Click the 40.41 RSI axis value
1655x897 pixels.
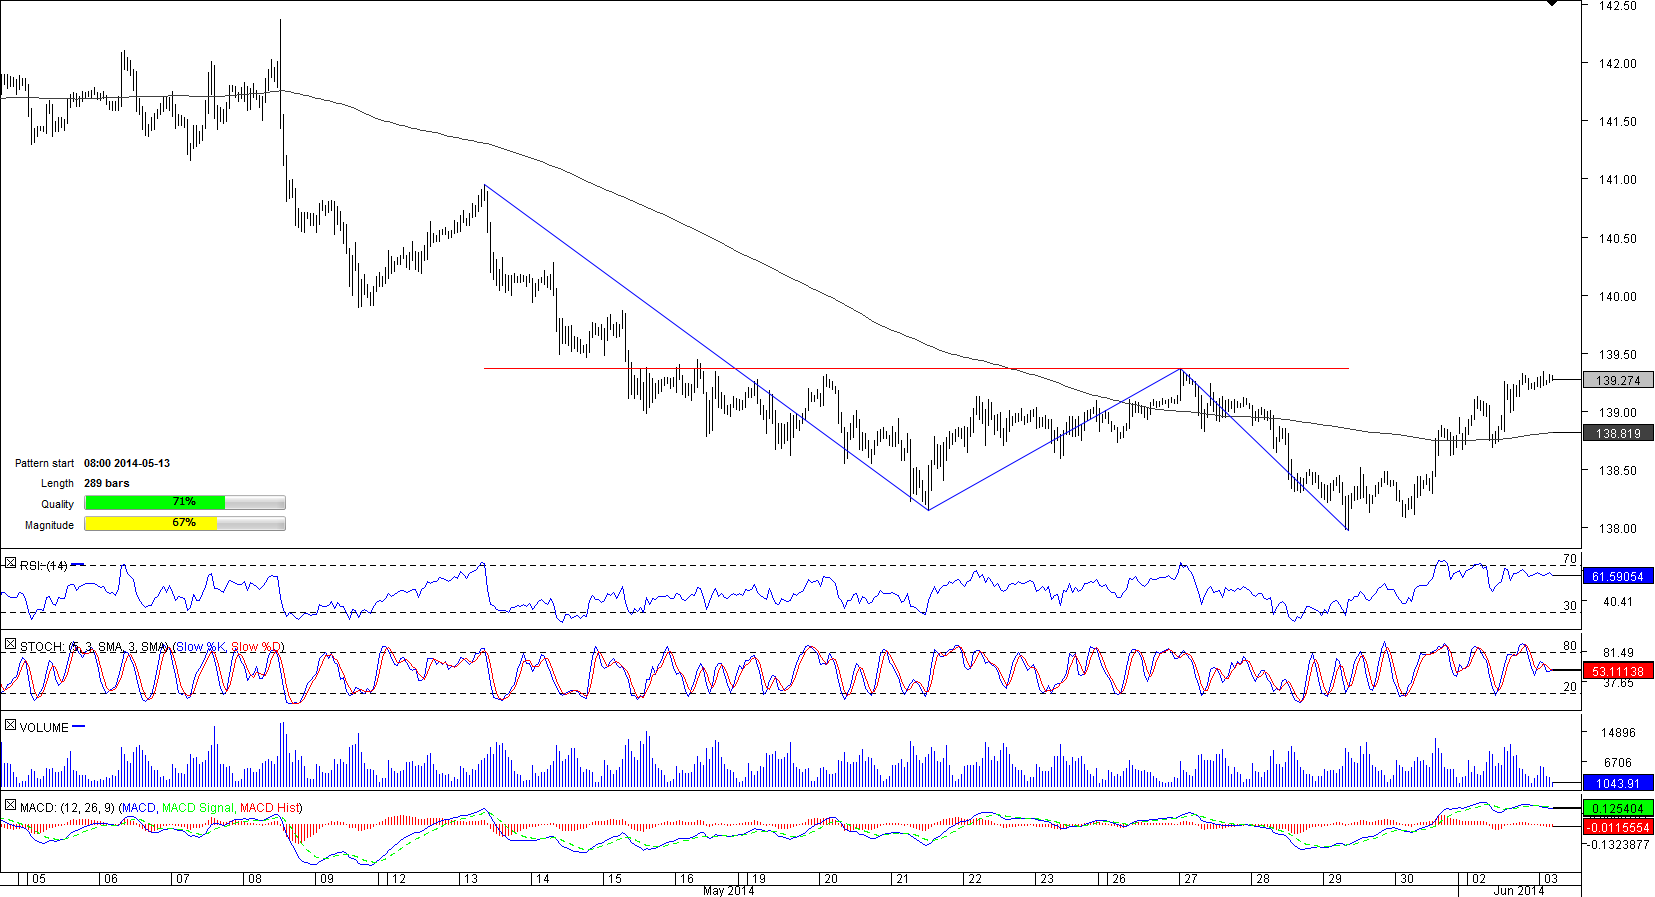1617,602
